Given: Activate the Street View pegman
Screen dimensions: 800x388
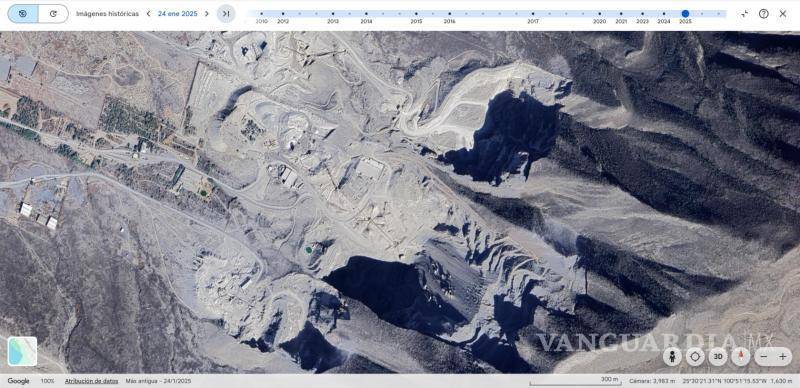Looking at the screenshot, I should (672, 356).
